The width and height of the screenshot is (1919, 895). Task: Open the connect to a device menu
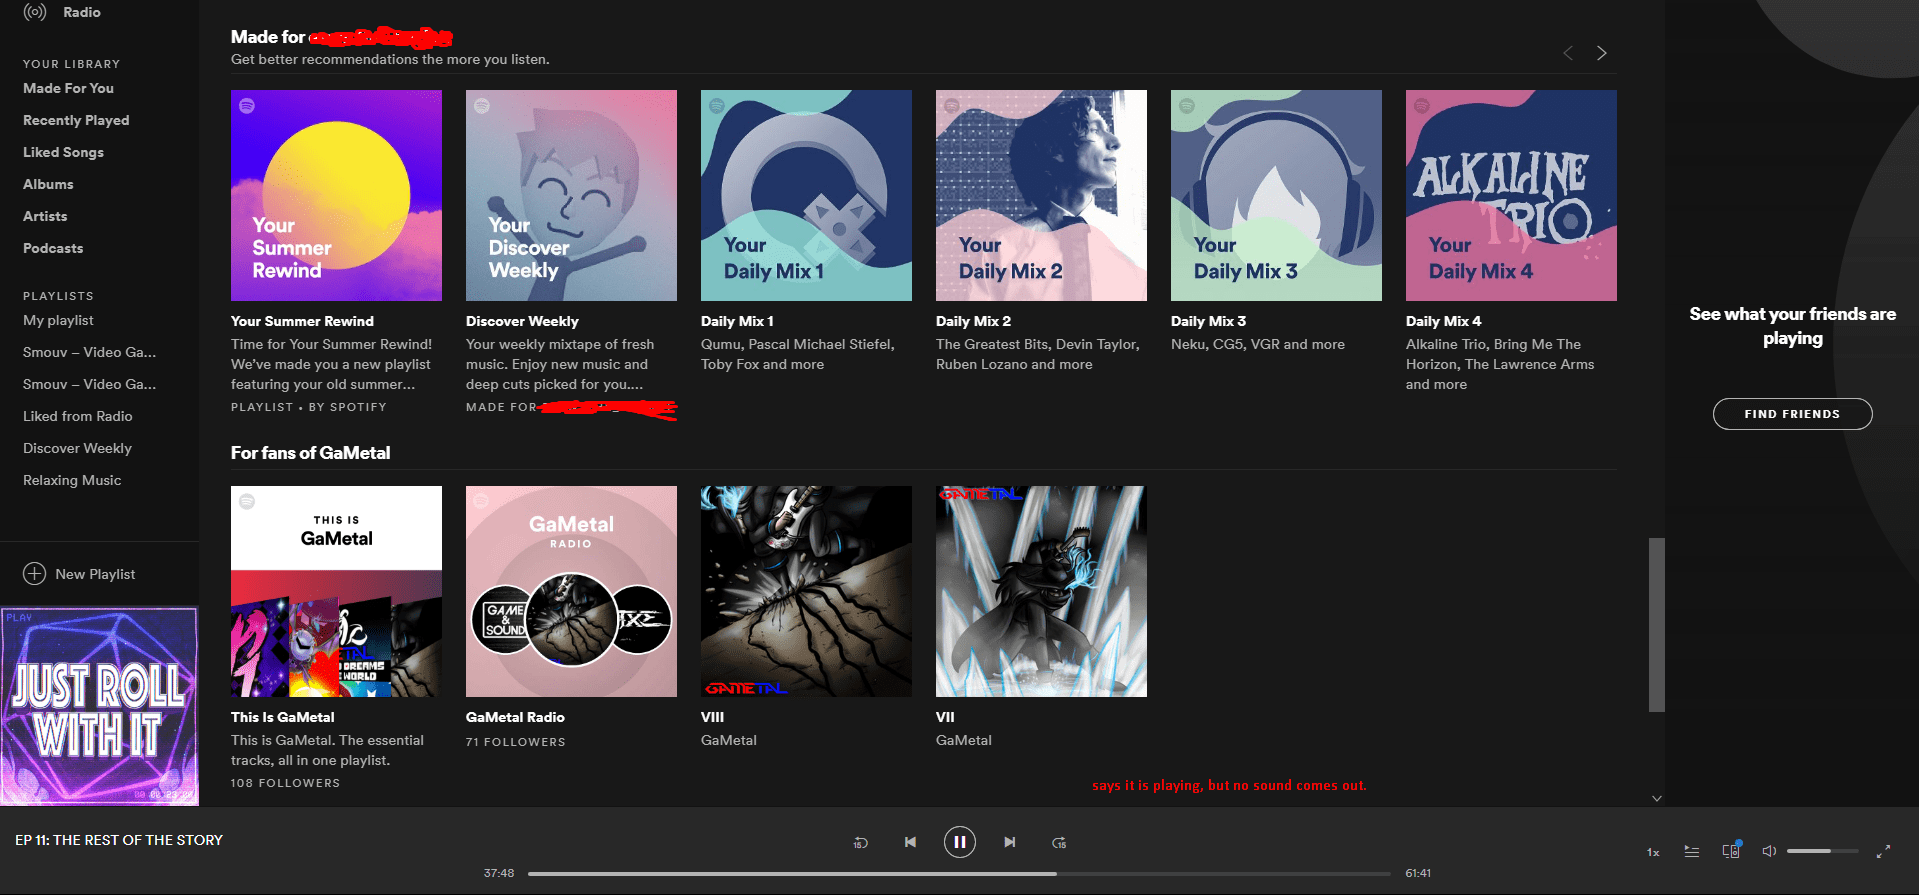(1731, 851)
